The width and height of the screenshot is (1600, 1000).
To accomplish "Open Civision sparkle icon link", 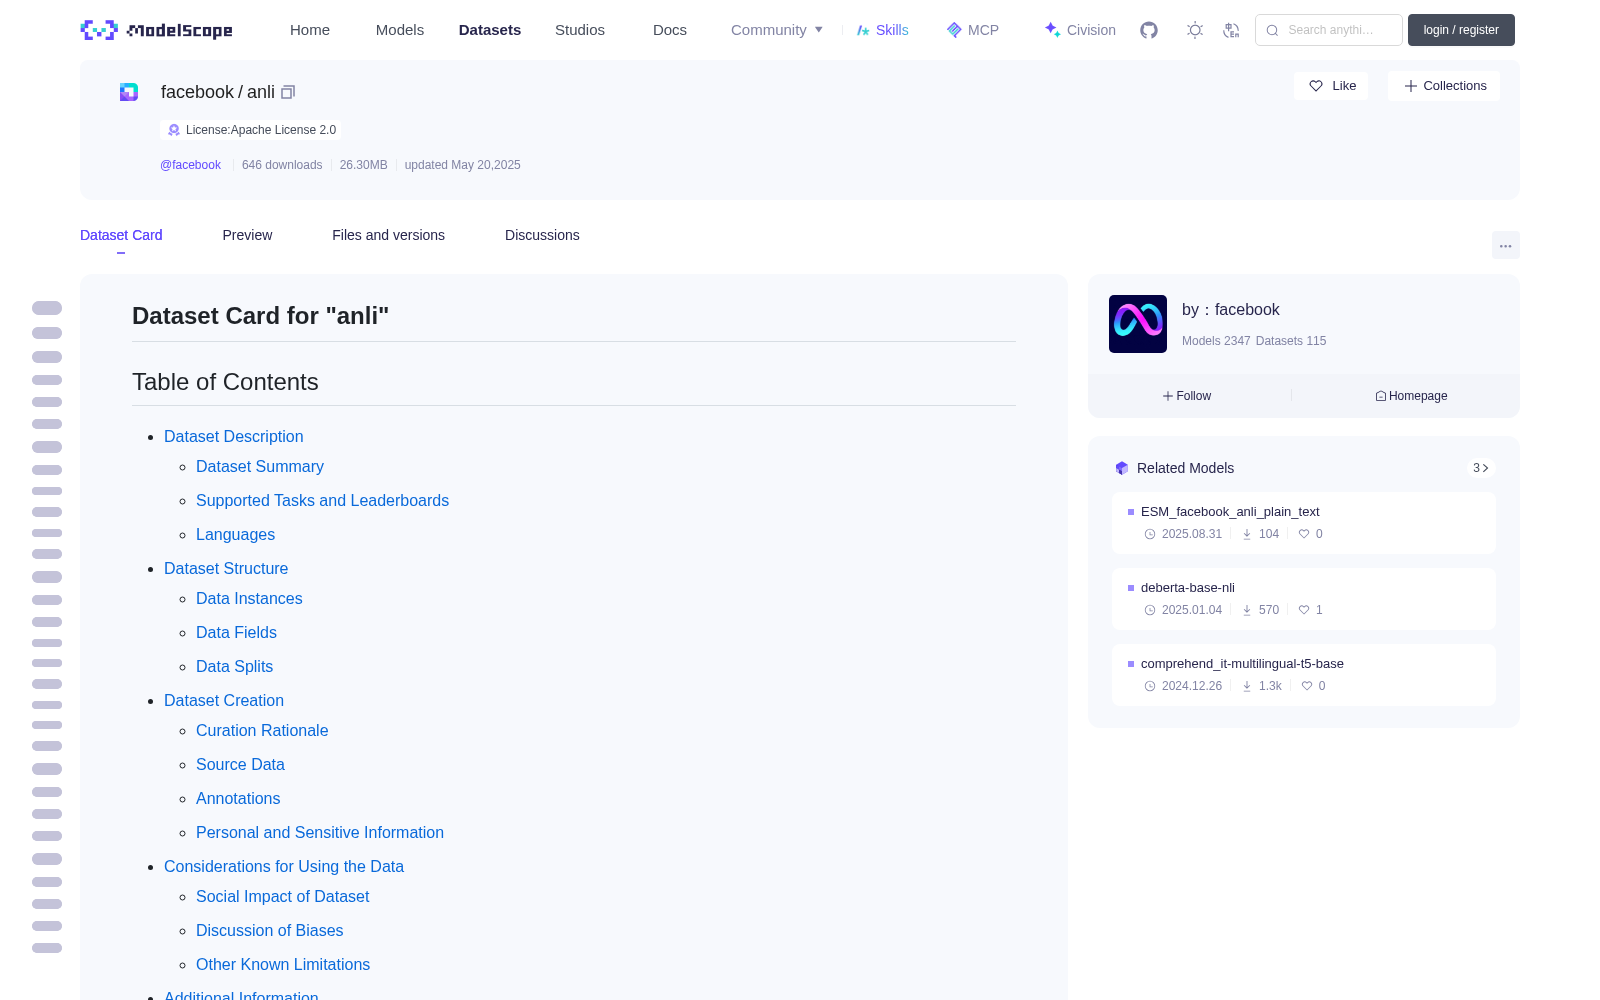I will point(1052,30).
